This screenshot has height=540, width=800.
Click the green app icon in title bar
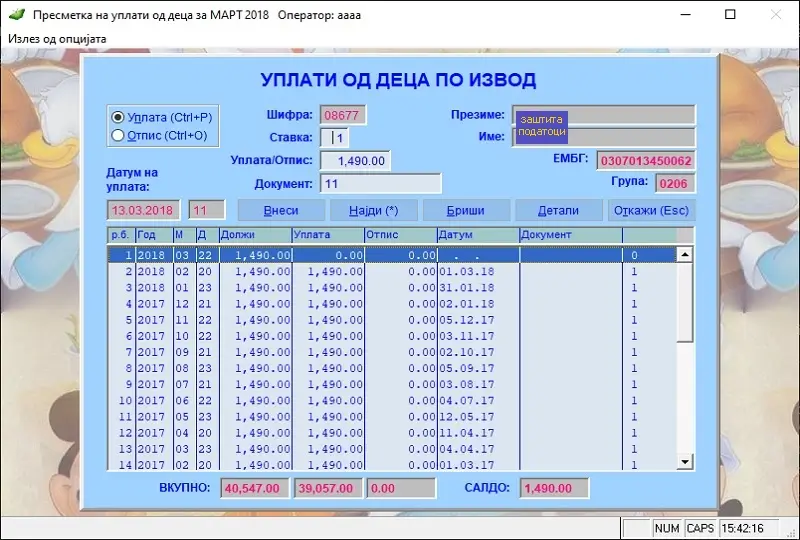pos(16,15)
